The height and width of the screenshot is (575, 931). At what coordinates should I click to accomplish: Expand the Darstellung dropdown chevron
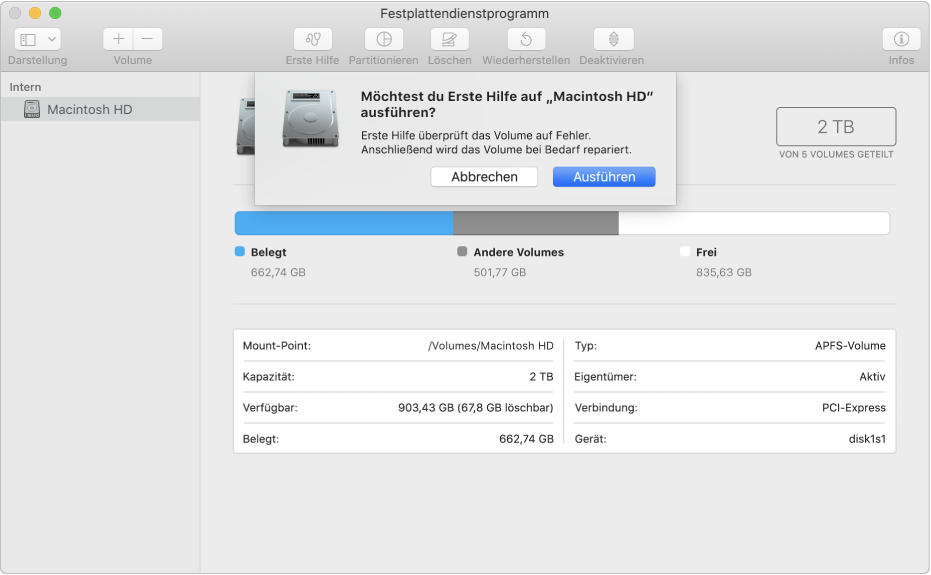(x=52, y=40)
